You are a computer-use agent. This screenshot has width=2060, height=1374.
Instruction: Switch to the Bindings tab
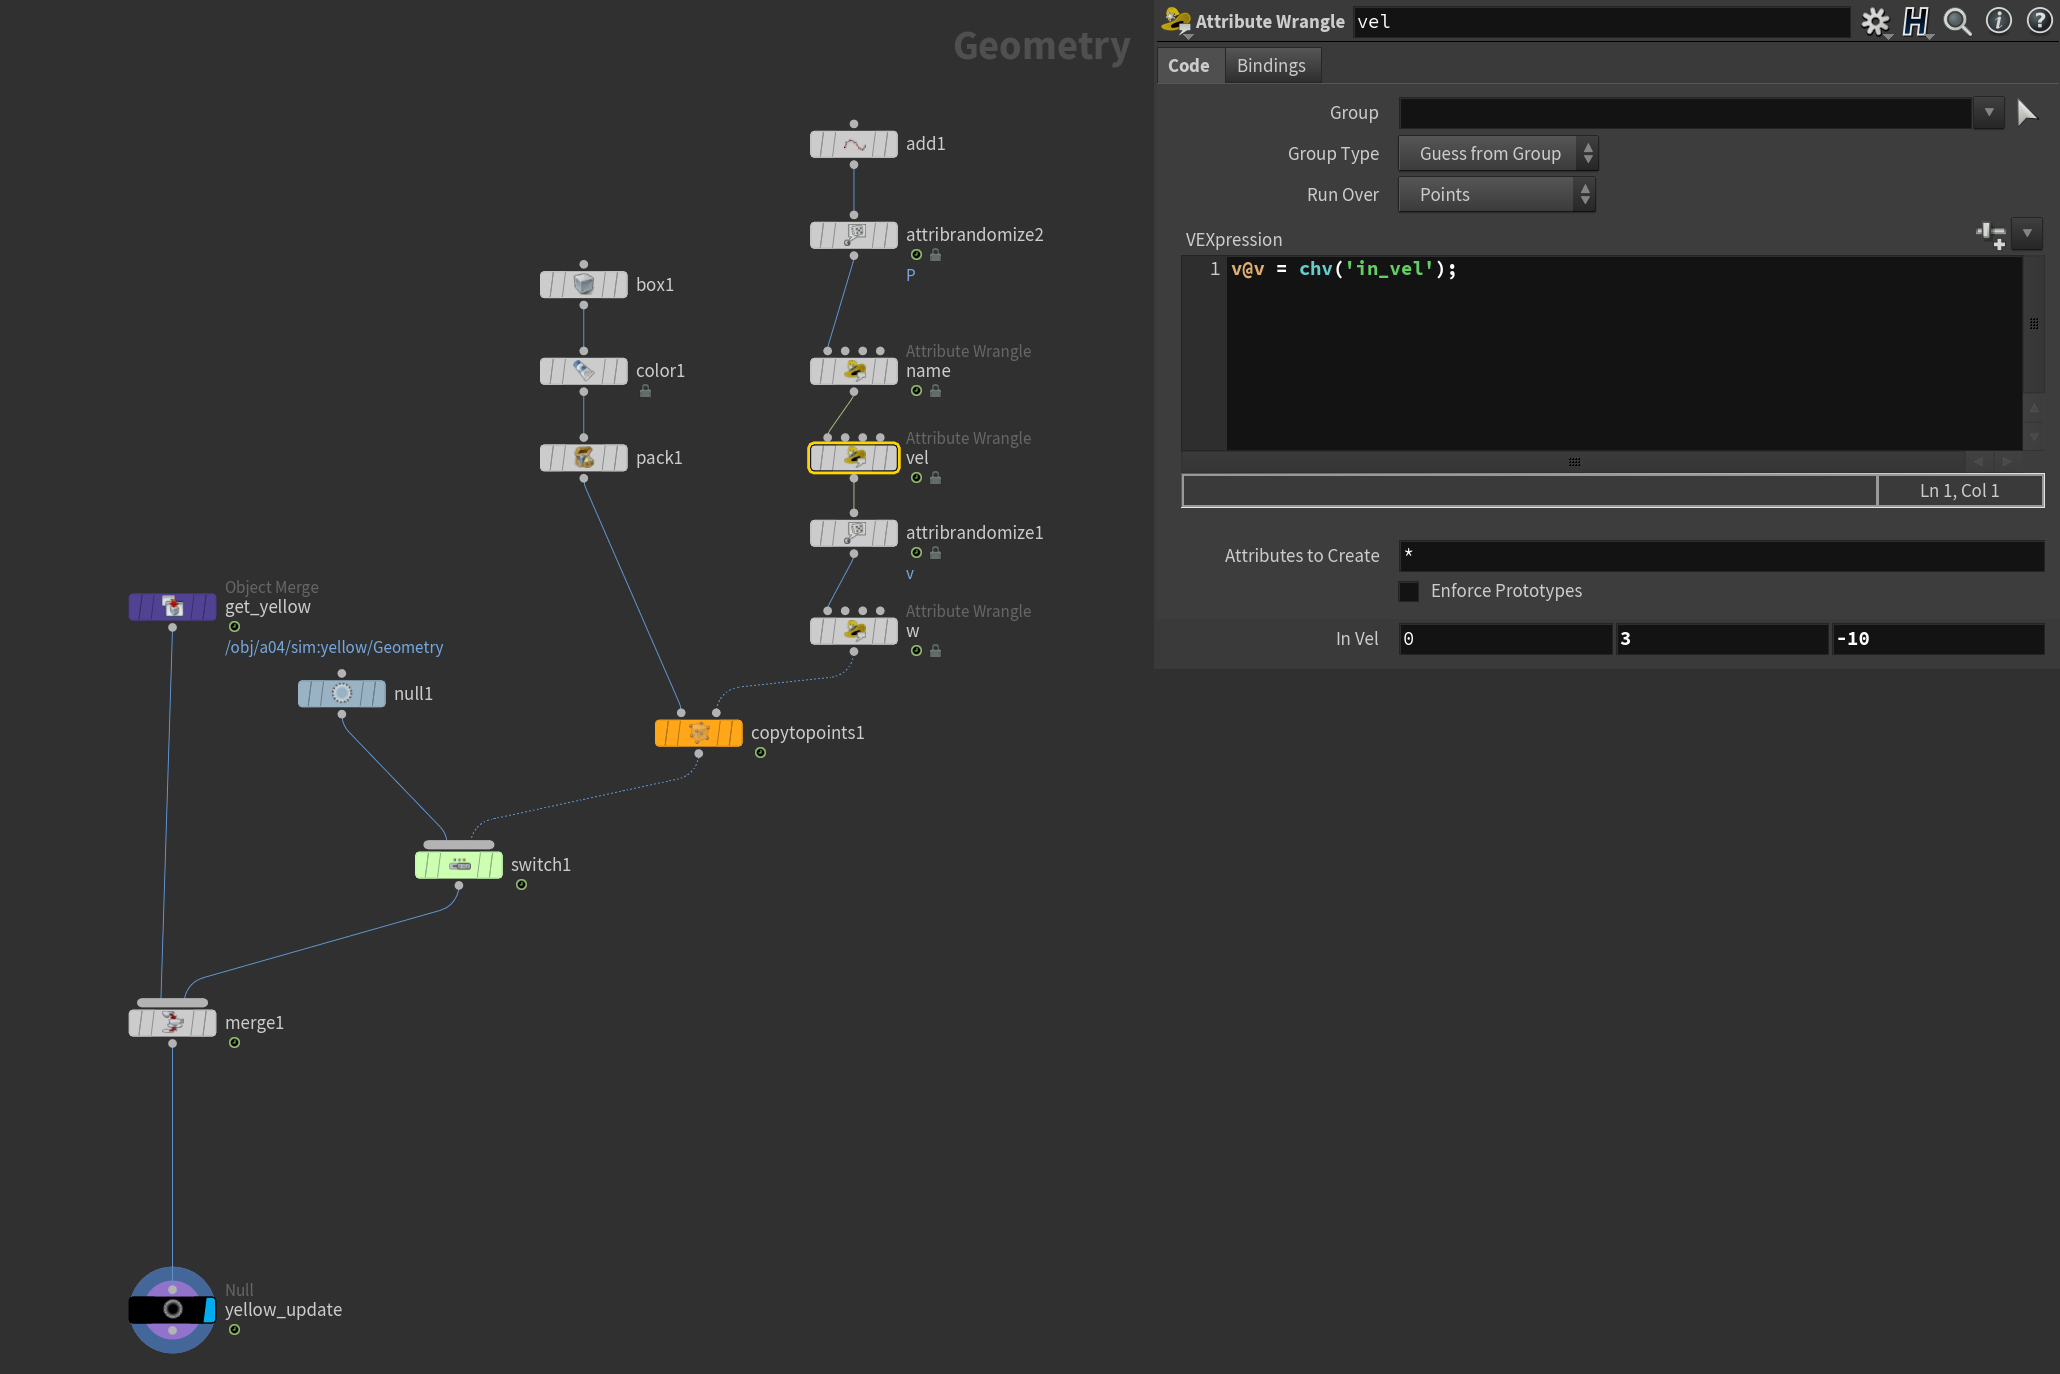(x=1271, y=66)
